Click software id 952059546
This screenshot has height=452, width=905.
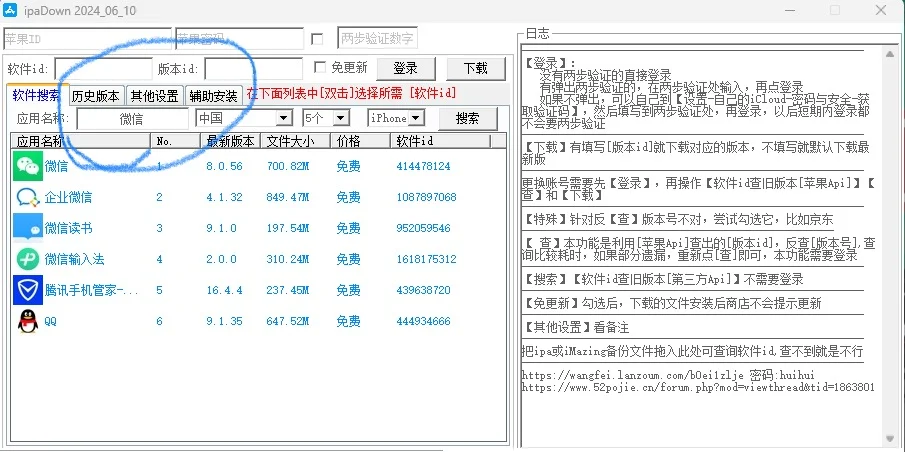pos(423,229)
